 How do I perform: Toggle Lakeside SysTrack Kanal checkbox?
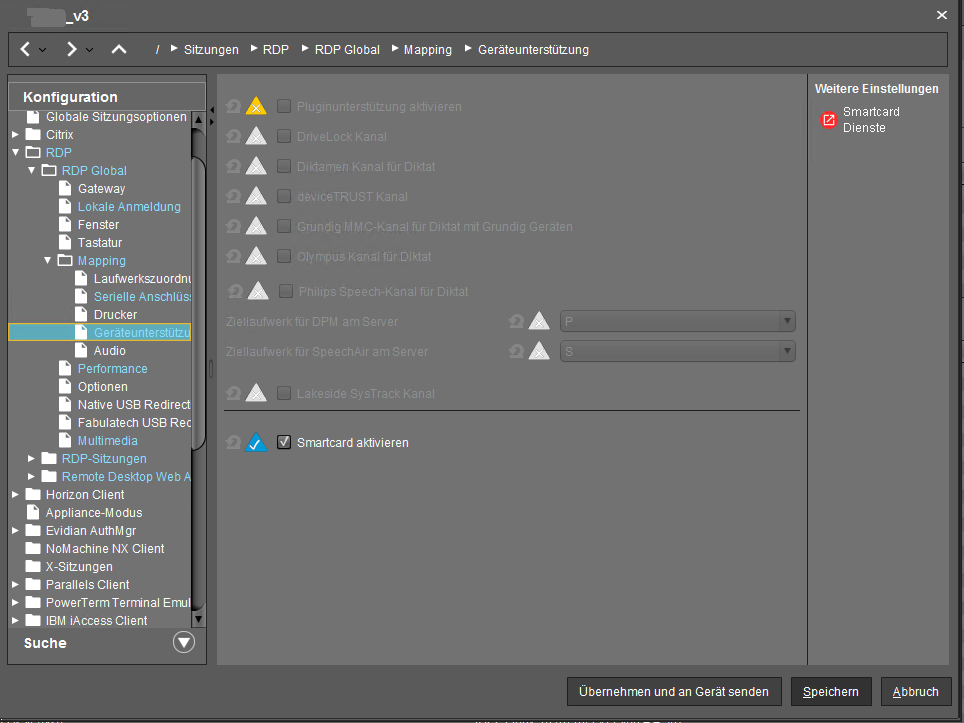point(284,394)
